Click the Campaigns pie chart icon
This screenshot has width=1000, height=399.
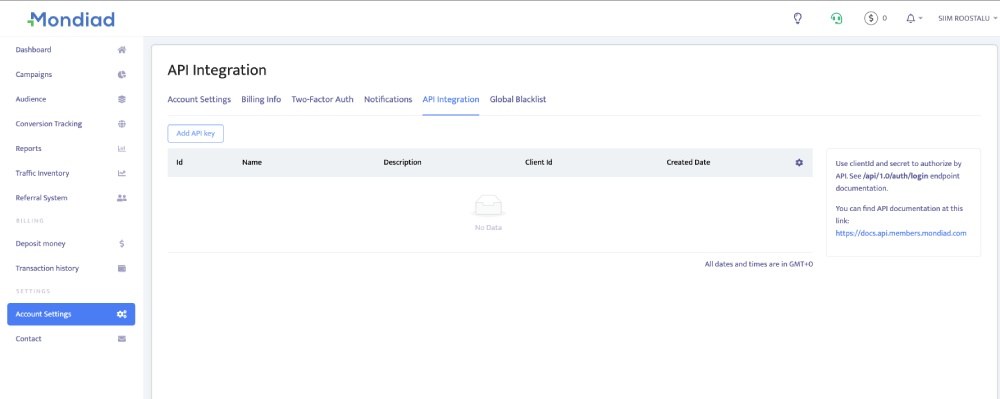click(x=122, y=75)
